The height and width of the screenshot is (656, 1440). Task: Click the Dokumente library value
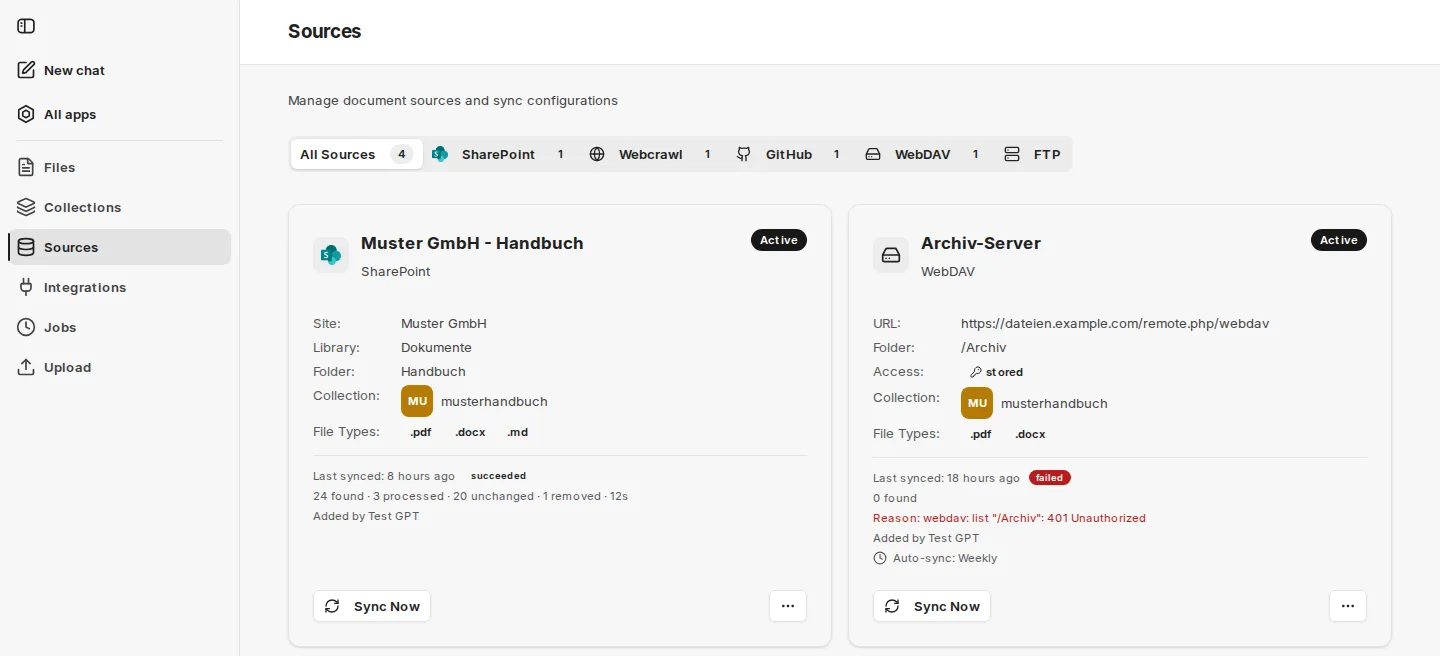[x=436, y=348]
